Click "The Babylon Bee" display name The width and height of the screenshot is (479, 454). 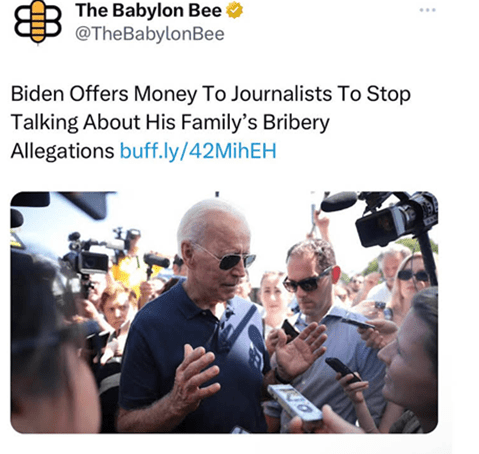coord(148,10)
